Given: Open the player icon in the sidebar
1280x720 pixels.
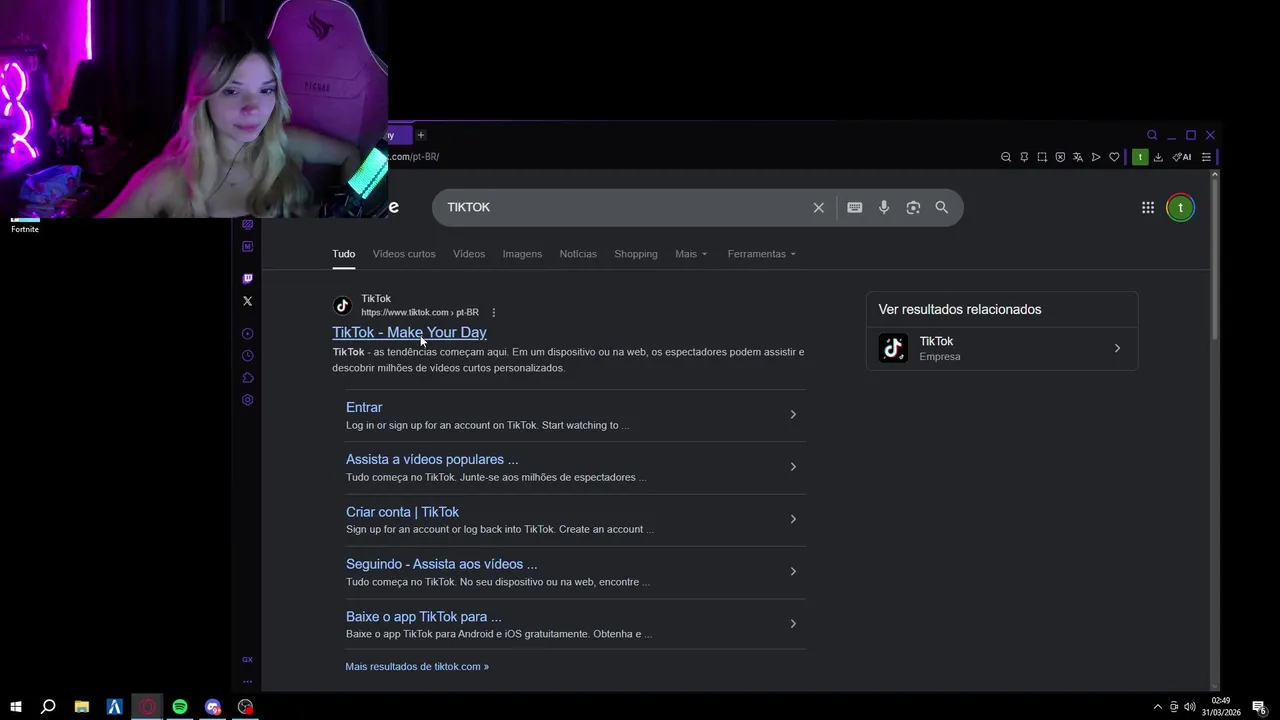Looking at the screenshot, I should point(248,334).
